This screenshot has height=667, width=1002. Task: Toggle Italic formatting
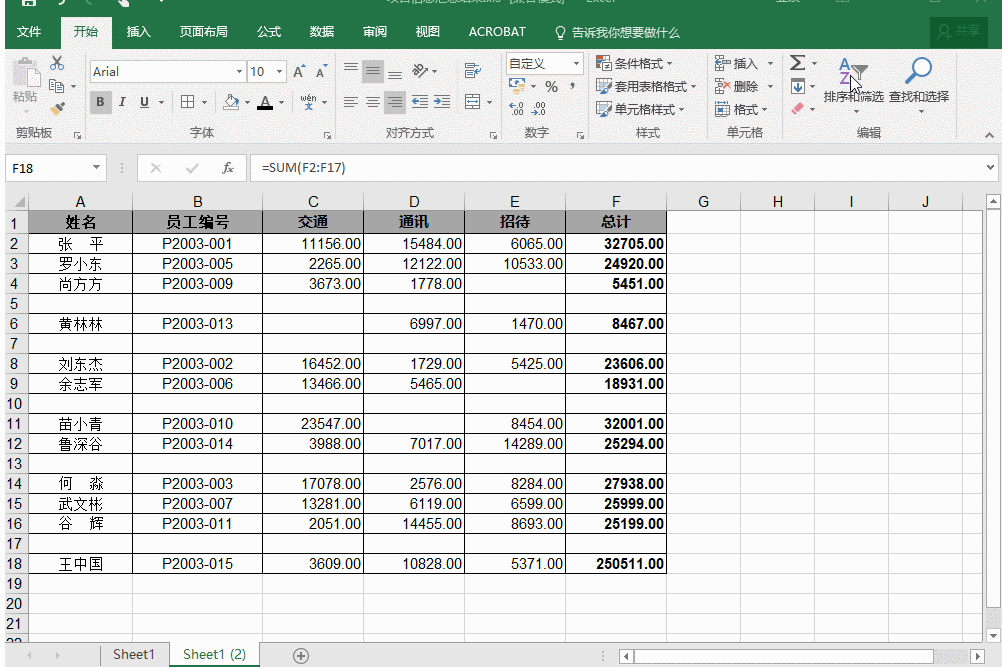(x=122, y=102)
